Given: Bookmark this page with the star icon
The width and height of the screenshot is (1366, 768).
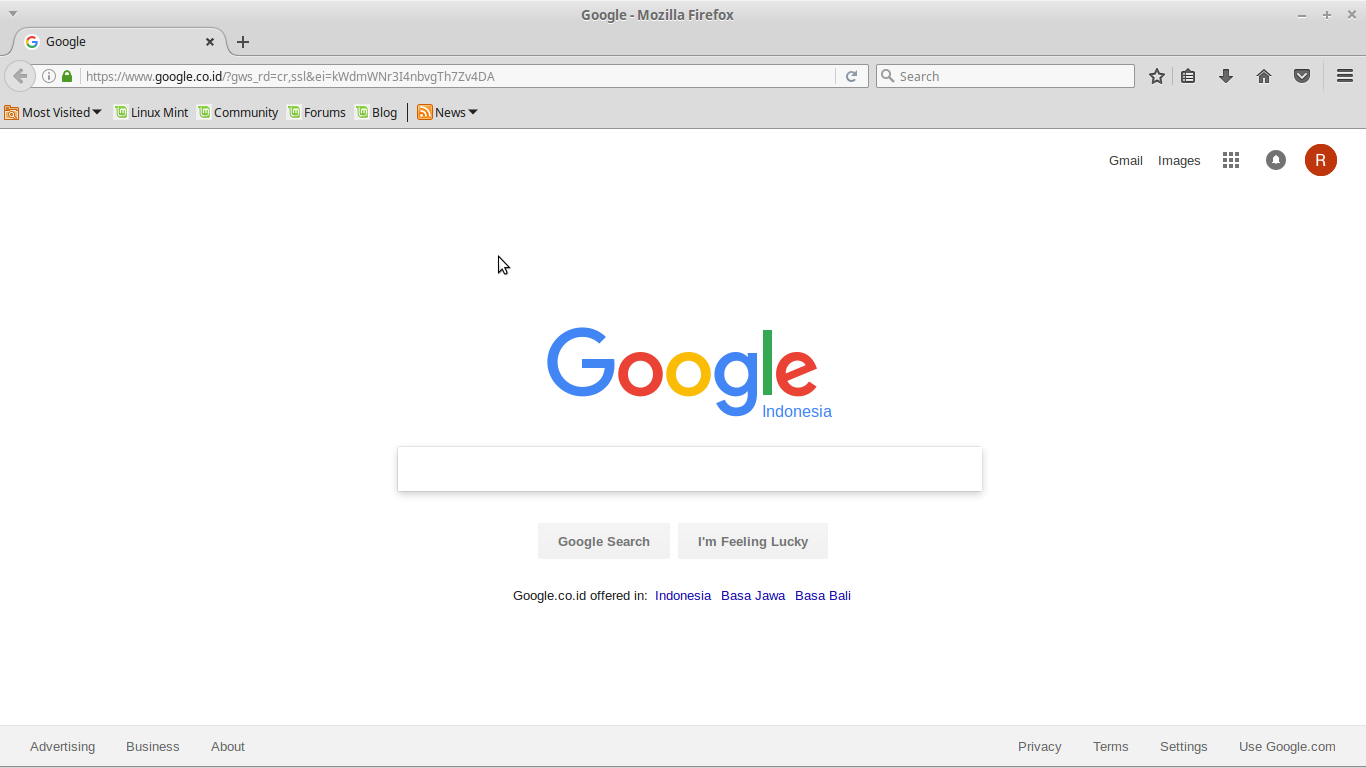Looking at the screenshot, I should coord(1157,76).
